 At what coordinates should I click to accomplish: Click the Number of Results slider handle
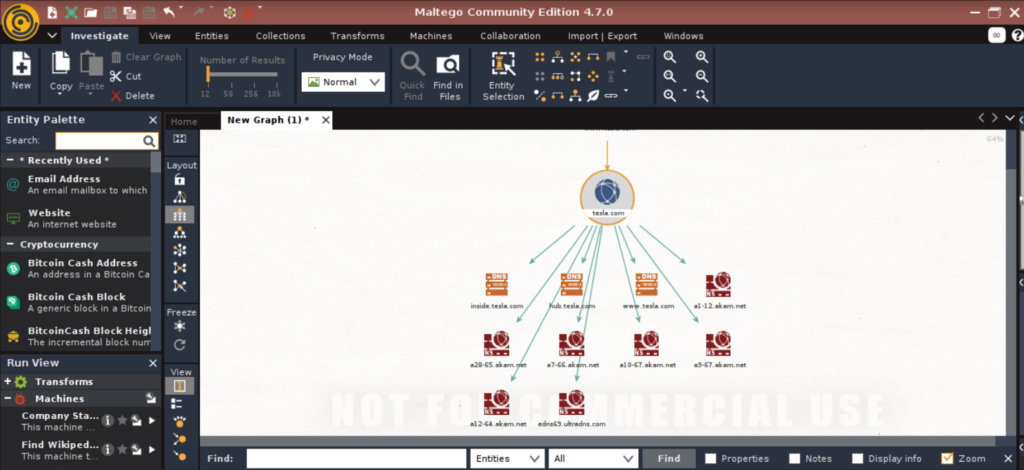point(208,75)
